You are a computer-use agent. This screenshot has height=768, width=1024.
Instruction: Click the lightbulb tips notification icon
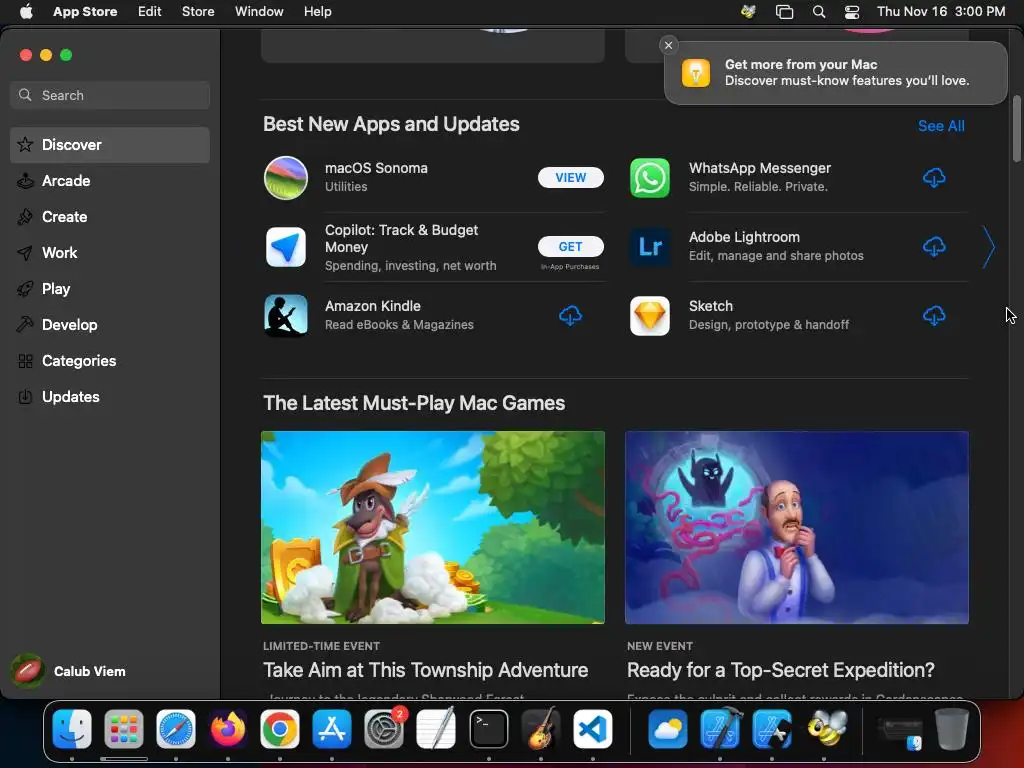[696, 72]
